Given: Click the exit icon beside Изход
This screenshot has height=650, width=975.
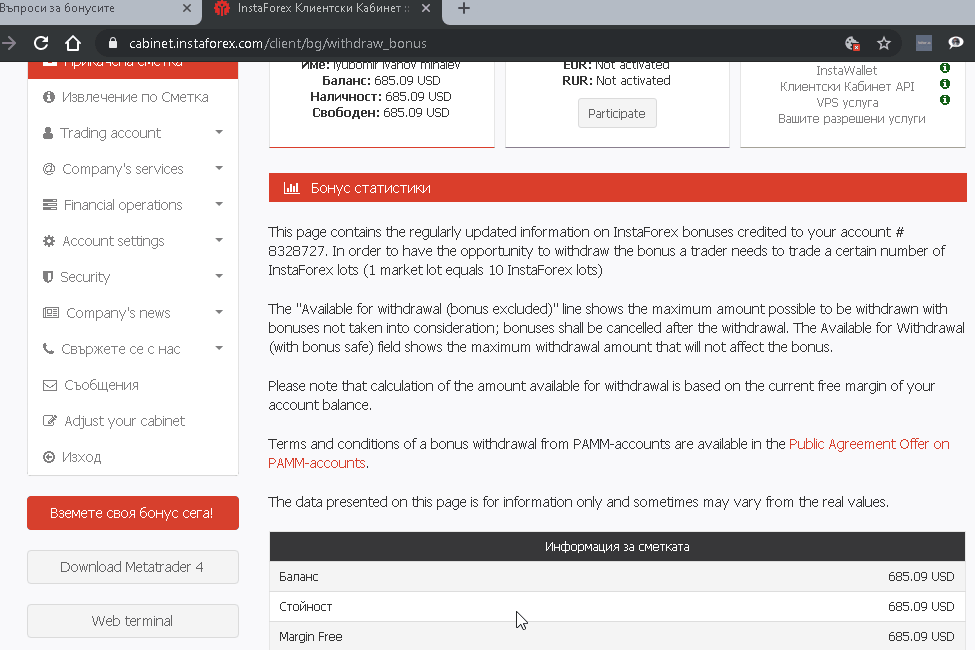Looking at the screenshot, I should [49, 457].
